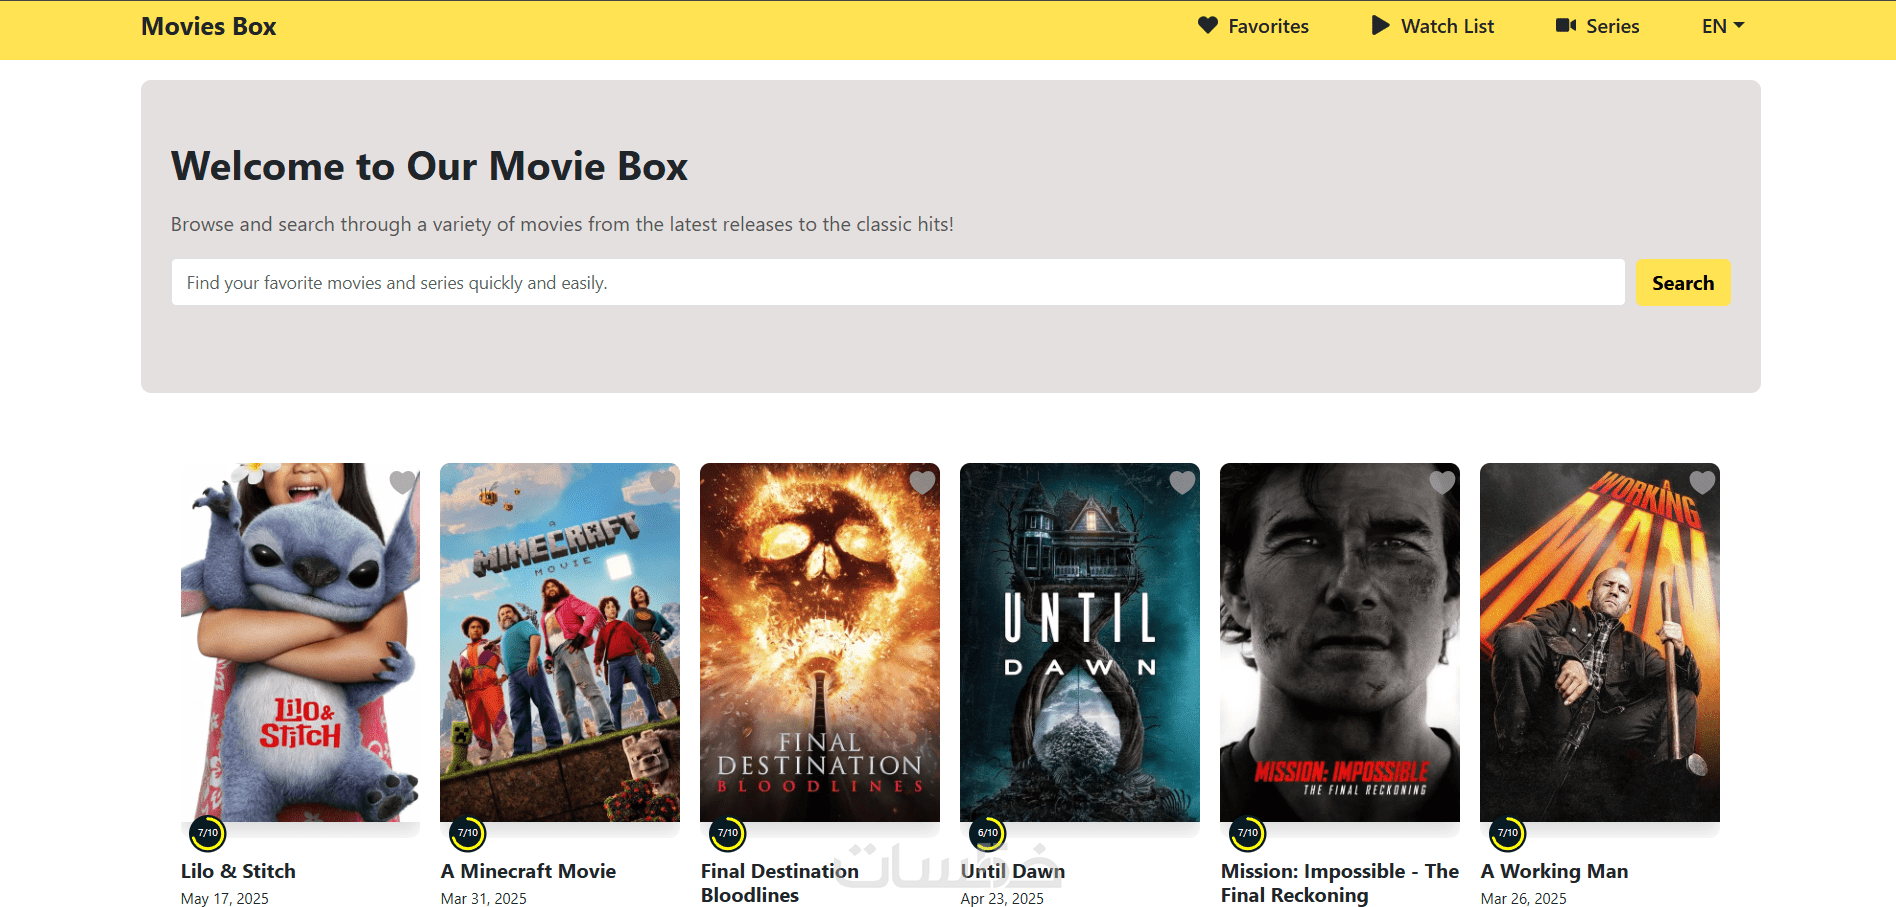Open the Watch List page
This screenshot has width=1896, height=907.
(x=1432, y=26)
